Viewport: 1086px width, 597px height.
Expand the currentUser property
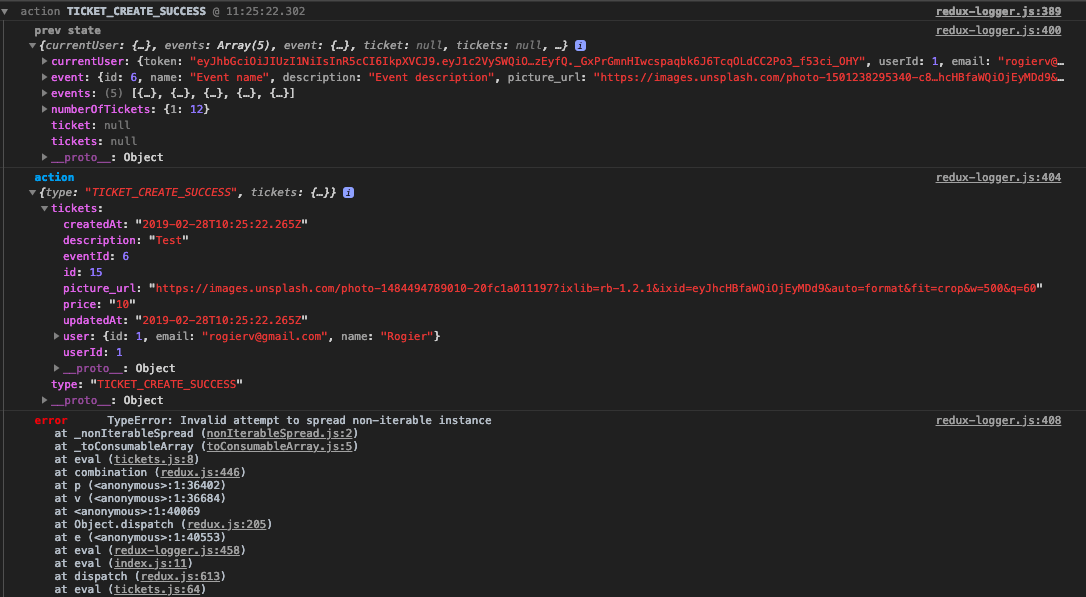coord(45,62)
